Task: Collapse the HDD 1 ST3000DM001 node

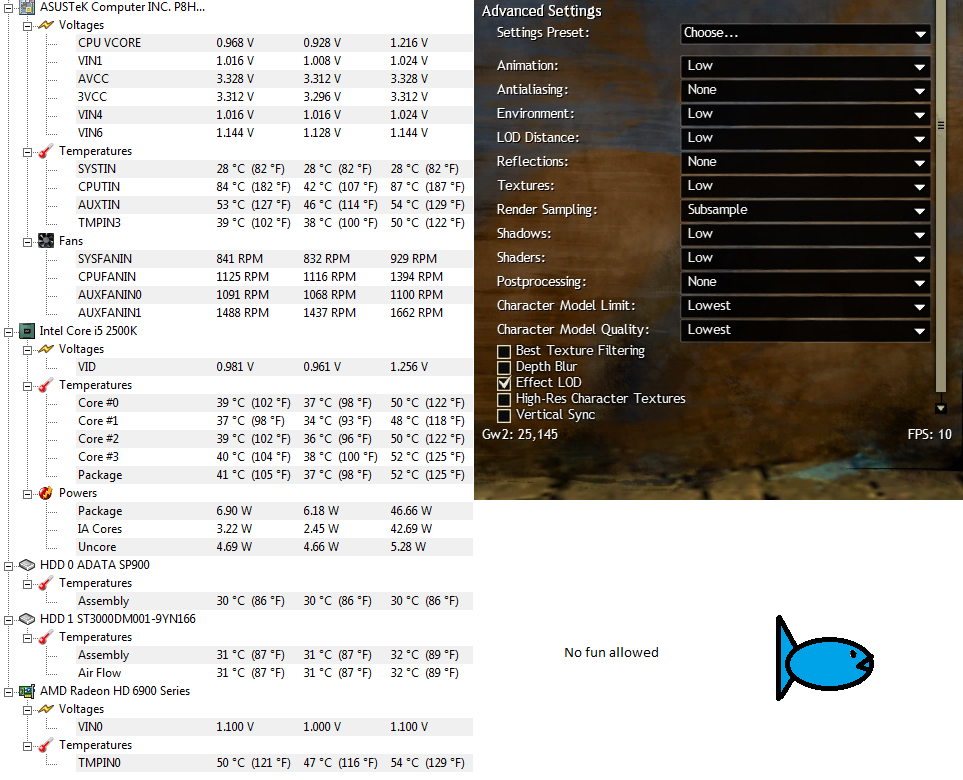Action: 9,620
